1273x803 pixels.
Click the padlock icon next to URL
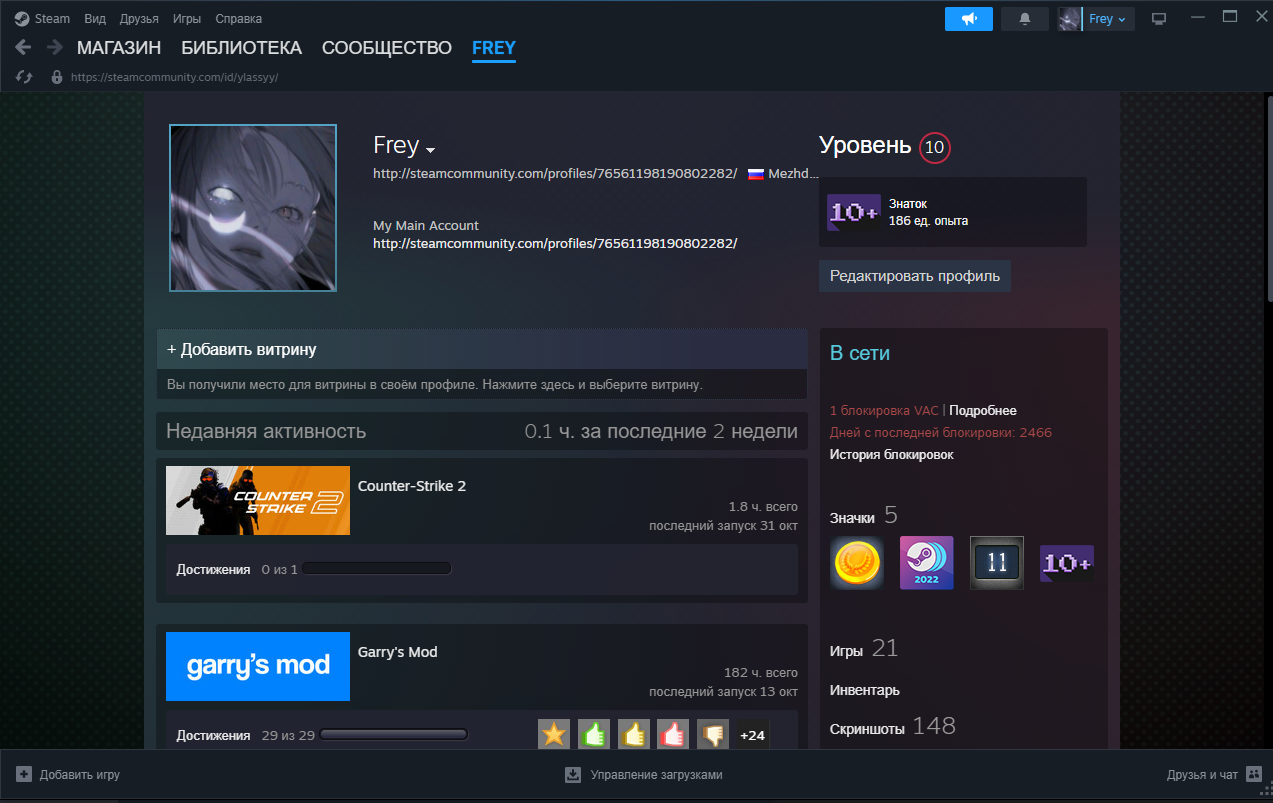point(56,76)
